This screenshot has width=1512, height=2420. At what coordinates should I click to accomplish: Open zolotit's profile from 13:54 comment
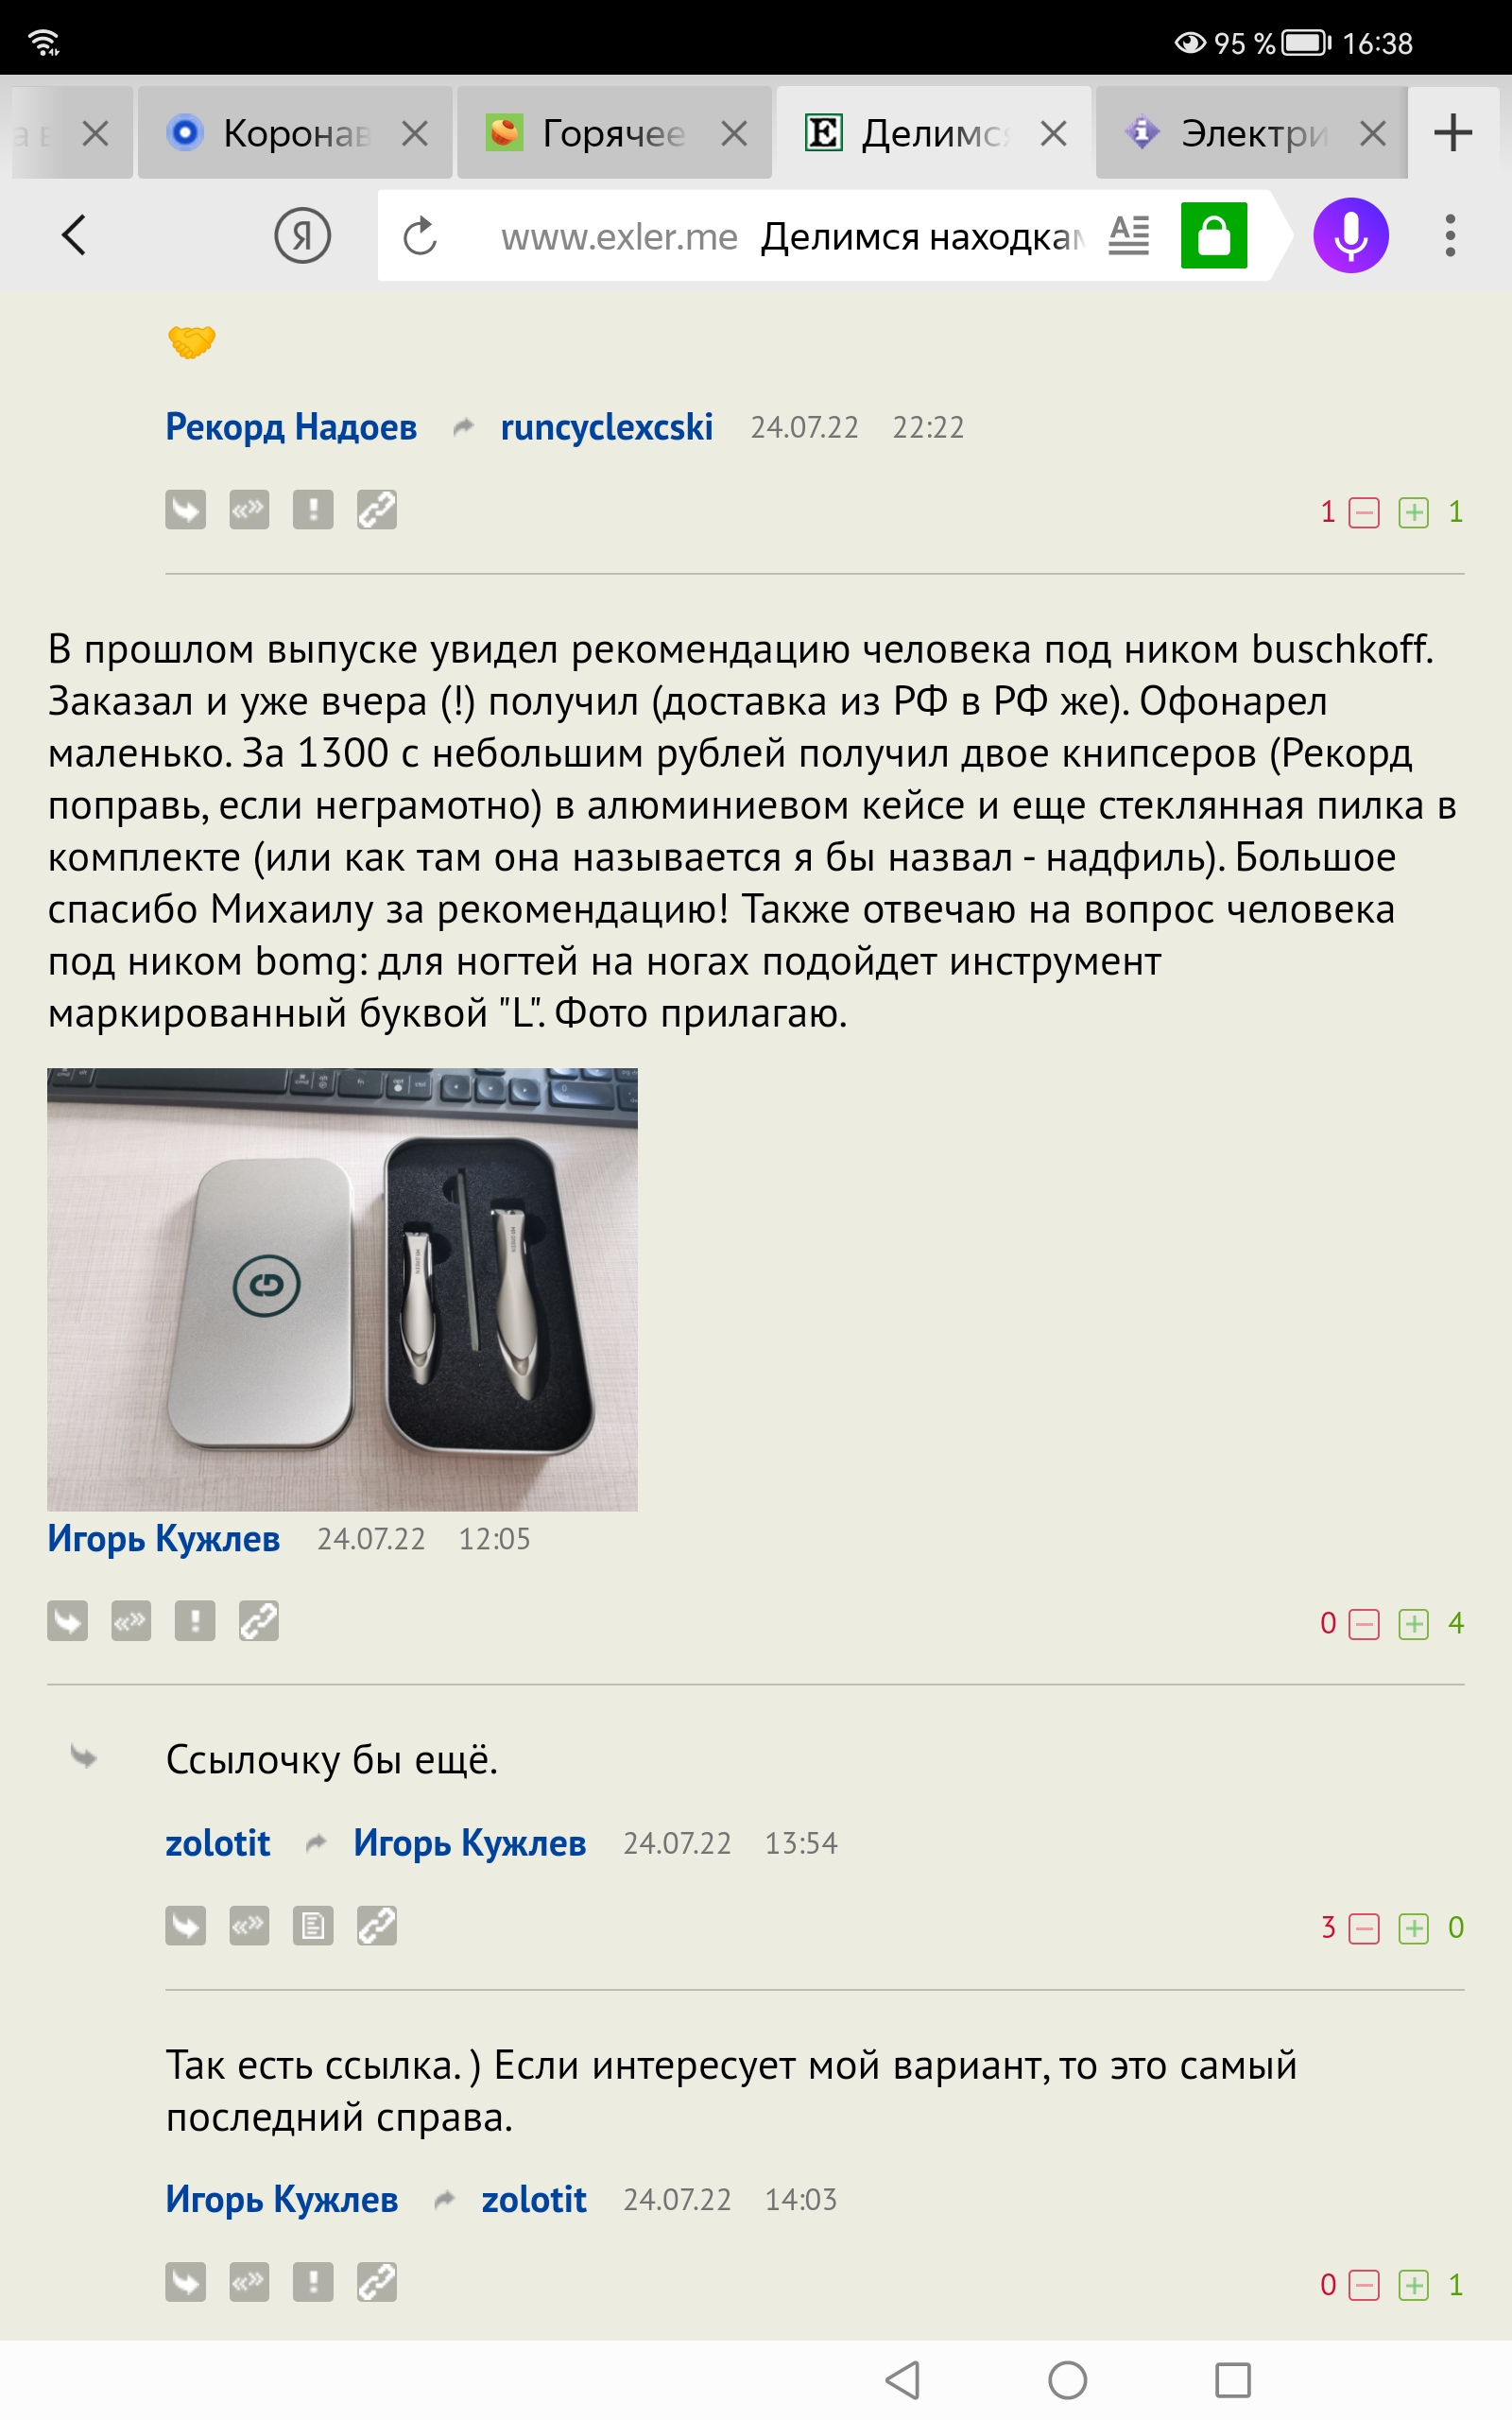click(217, 1843)
